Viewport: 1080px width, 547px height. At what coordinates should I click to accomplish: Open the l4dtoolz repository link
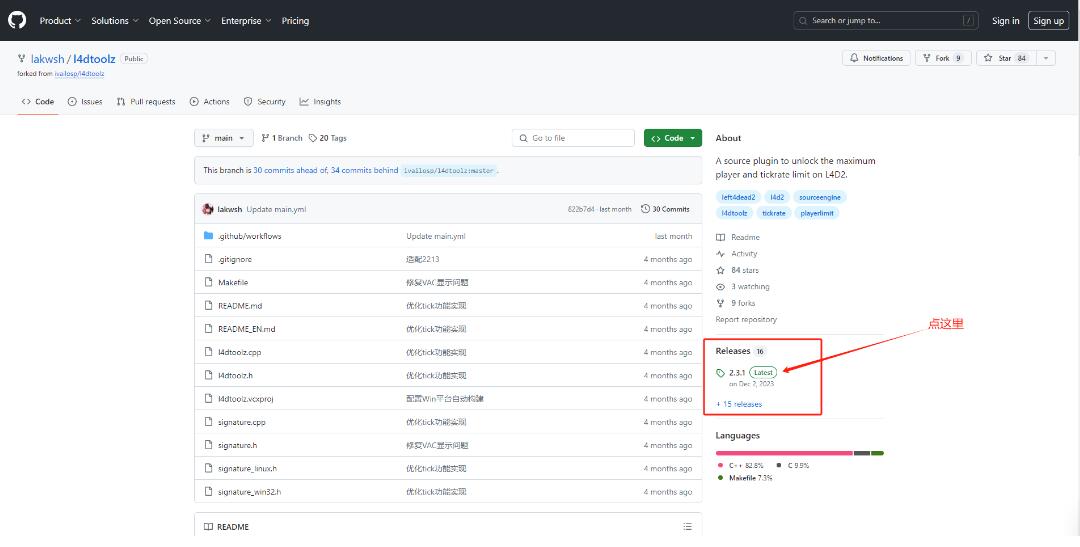click(94, 59)
